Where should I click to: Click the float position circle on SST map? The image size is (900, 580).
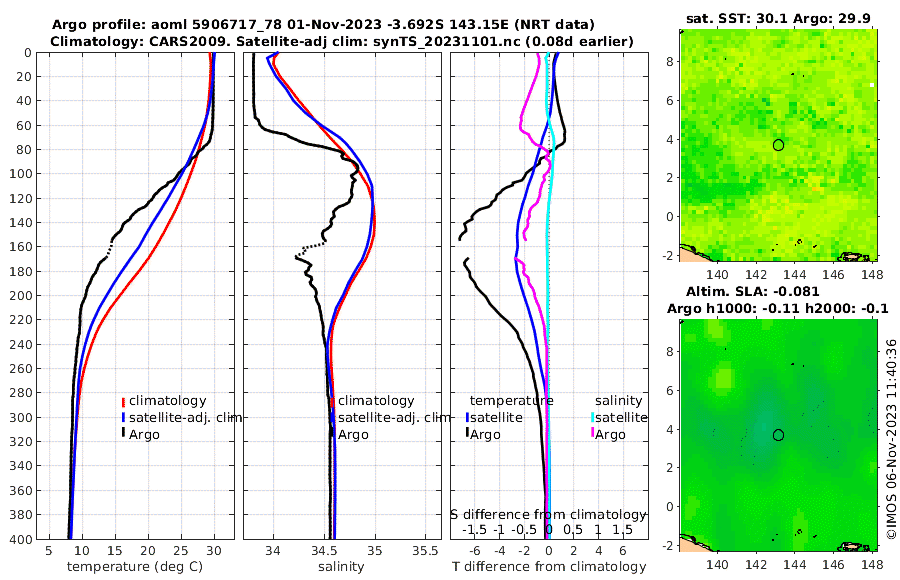click(x=778, y=145)
